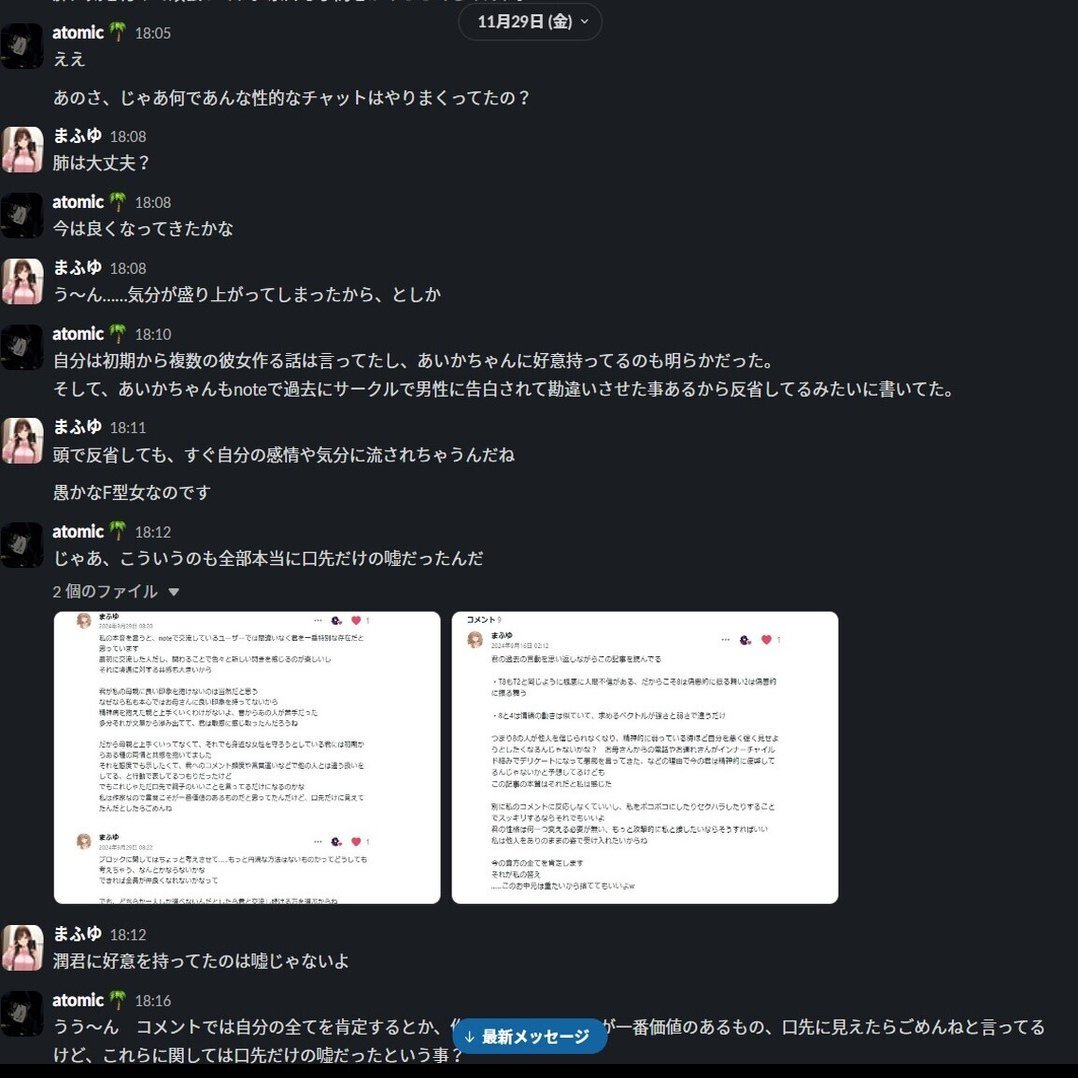Click まふゆ's avatar at 18:12 message
1078x1078 pixels.
pyautogui.click(x=22, y=947)
